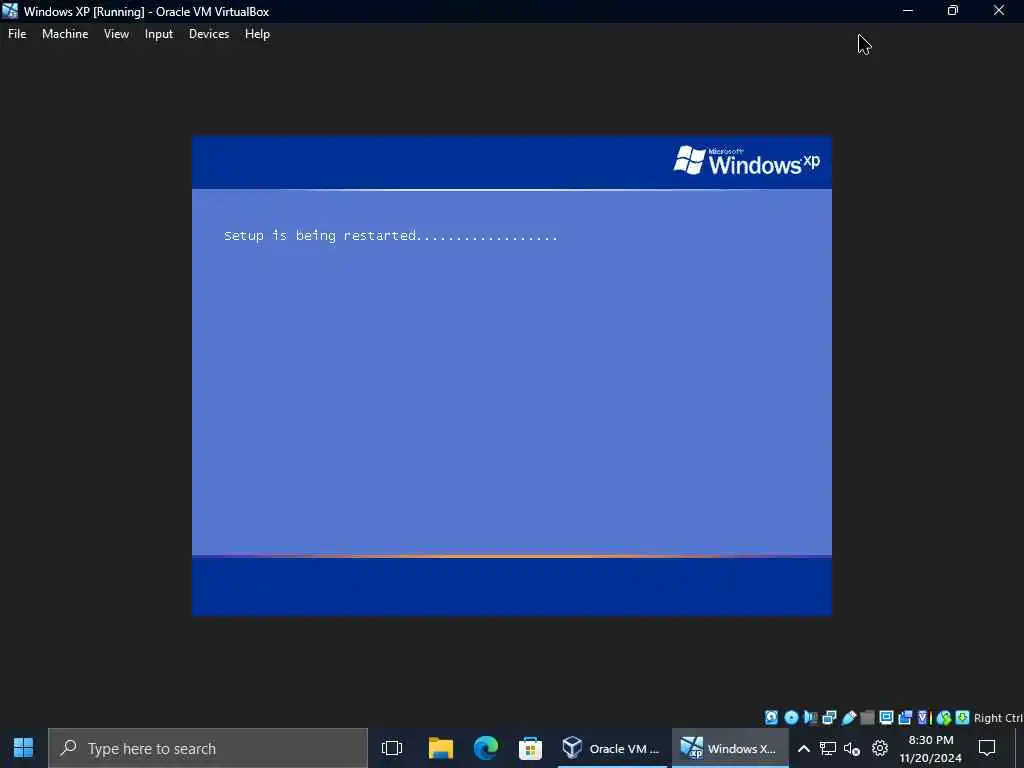This screenshot has height=768, width=1024.
Task: Click the recording status icon
Action: [905, 718]
